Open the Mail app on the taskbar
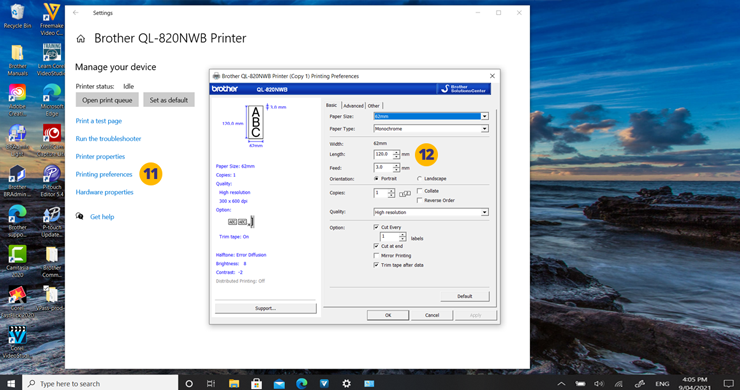 point(279,383)
